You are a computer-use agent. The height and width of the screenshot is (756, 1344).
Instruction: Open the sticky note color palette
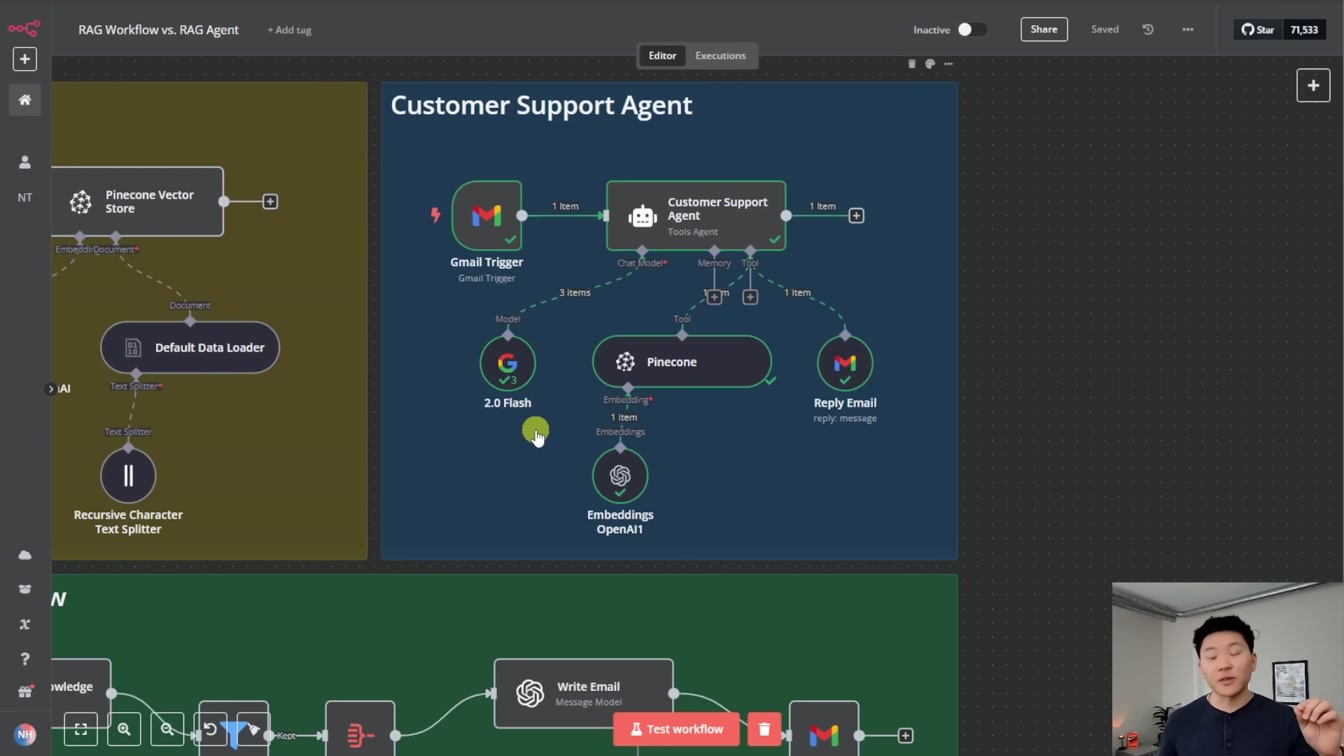click(x=930, y=64)
